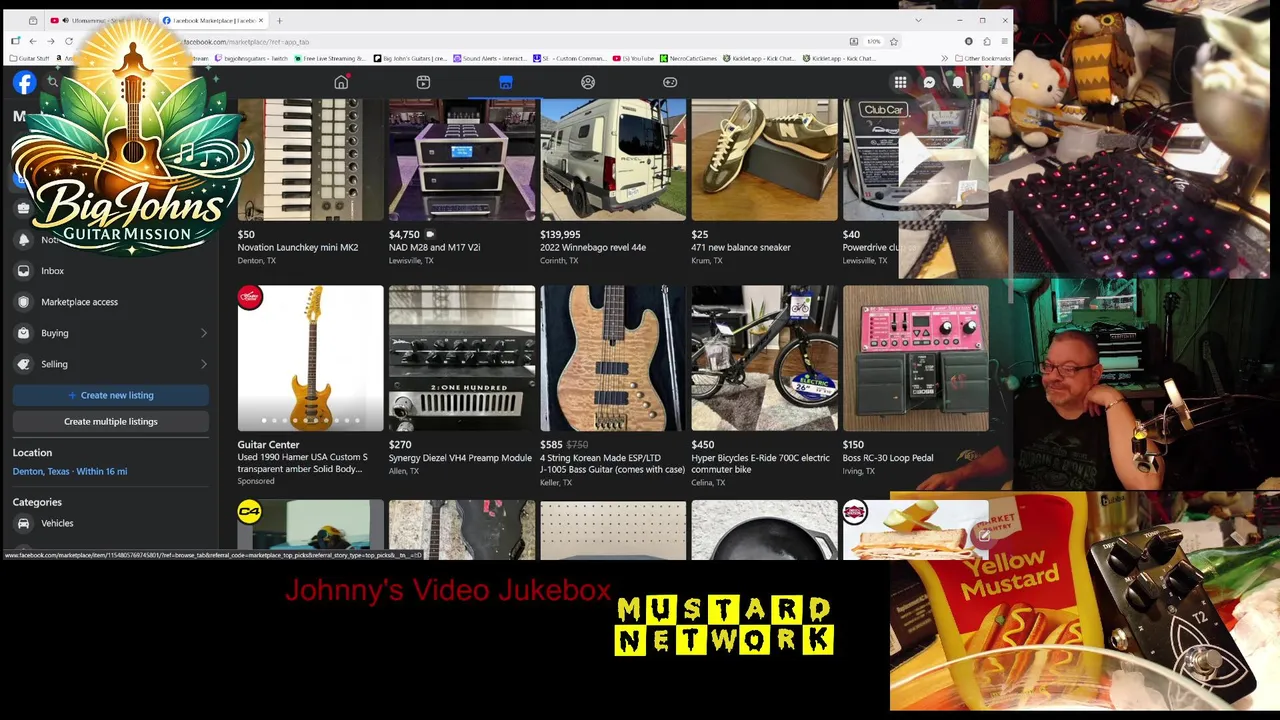Click 'Boss RC-30 Loop Pedal' title
Image resolution: width=1280 pixels, height=720 pixels.
pos(888,458)
